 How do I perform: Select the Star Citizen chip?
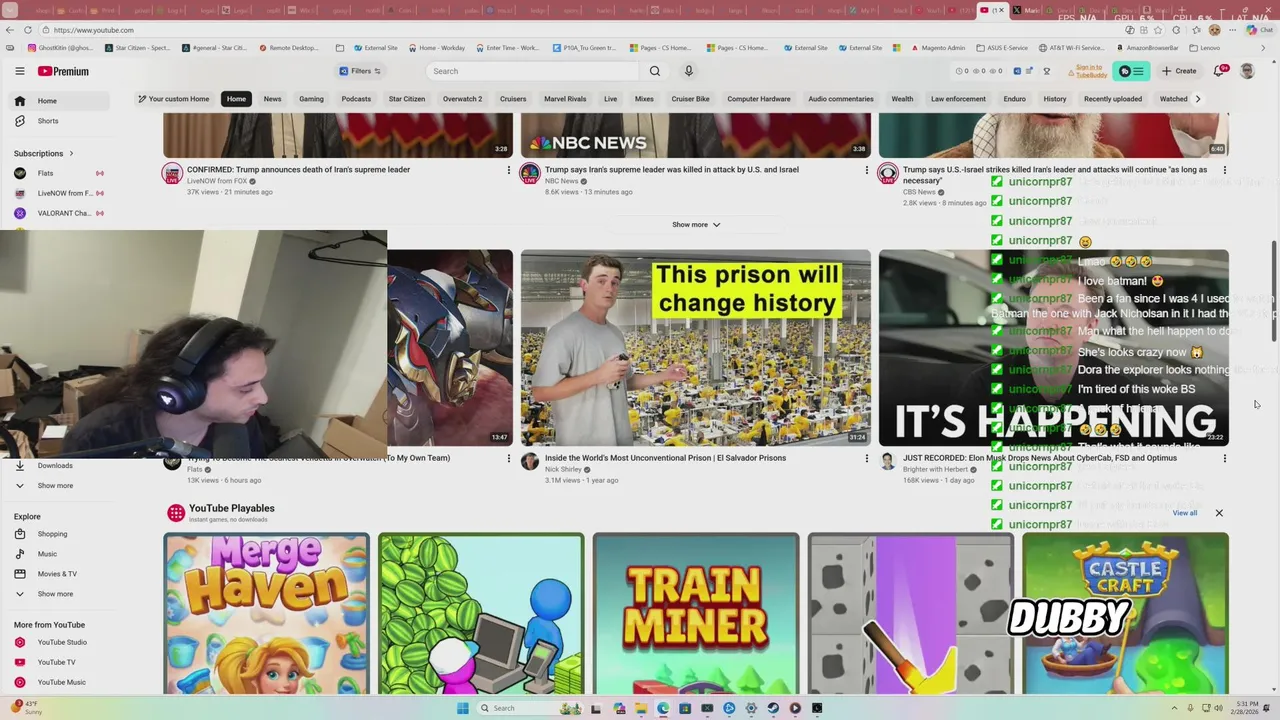(407, 99)
